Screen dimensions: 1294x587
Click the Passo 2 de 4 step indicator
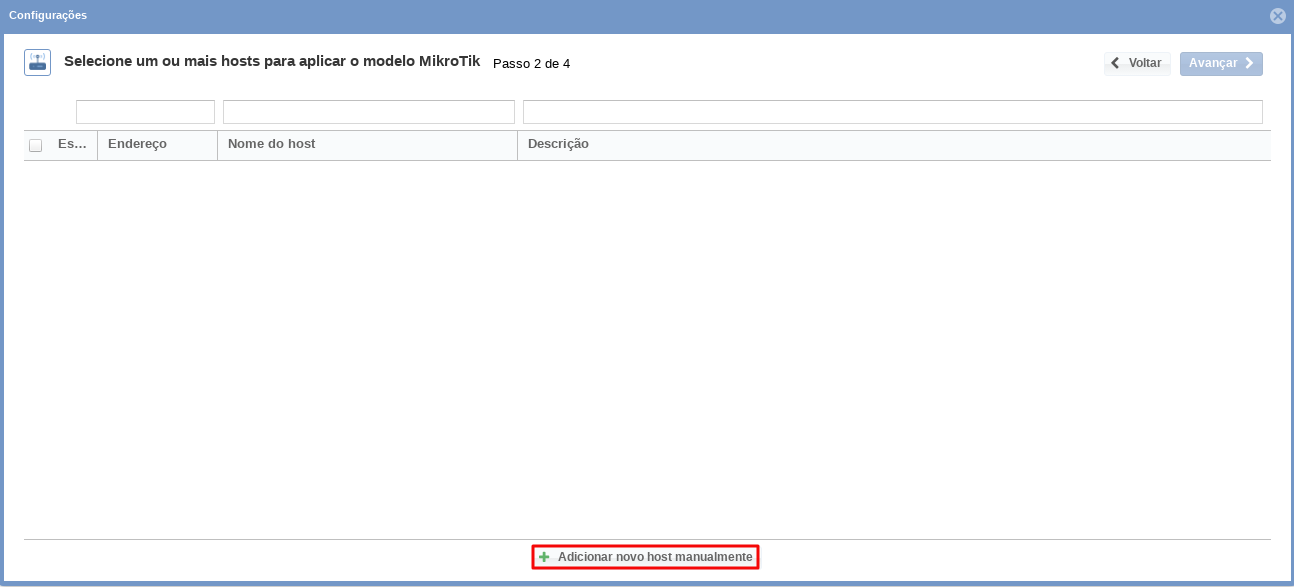pos(531,64)
